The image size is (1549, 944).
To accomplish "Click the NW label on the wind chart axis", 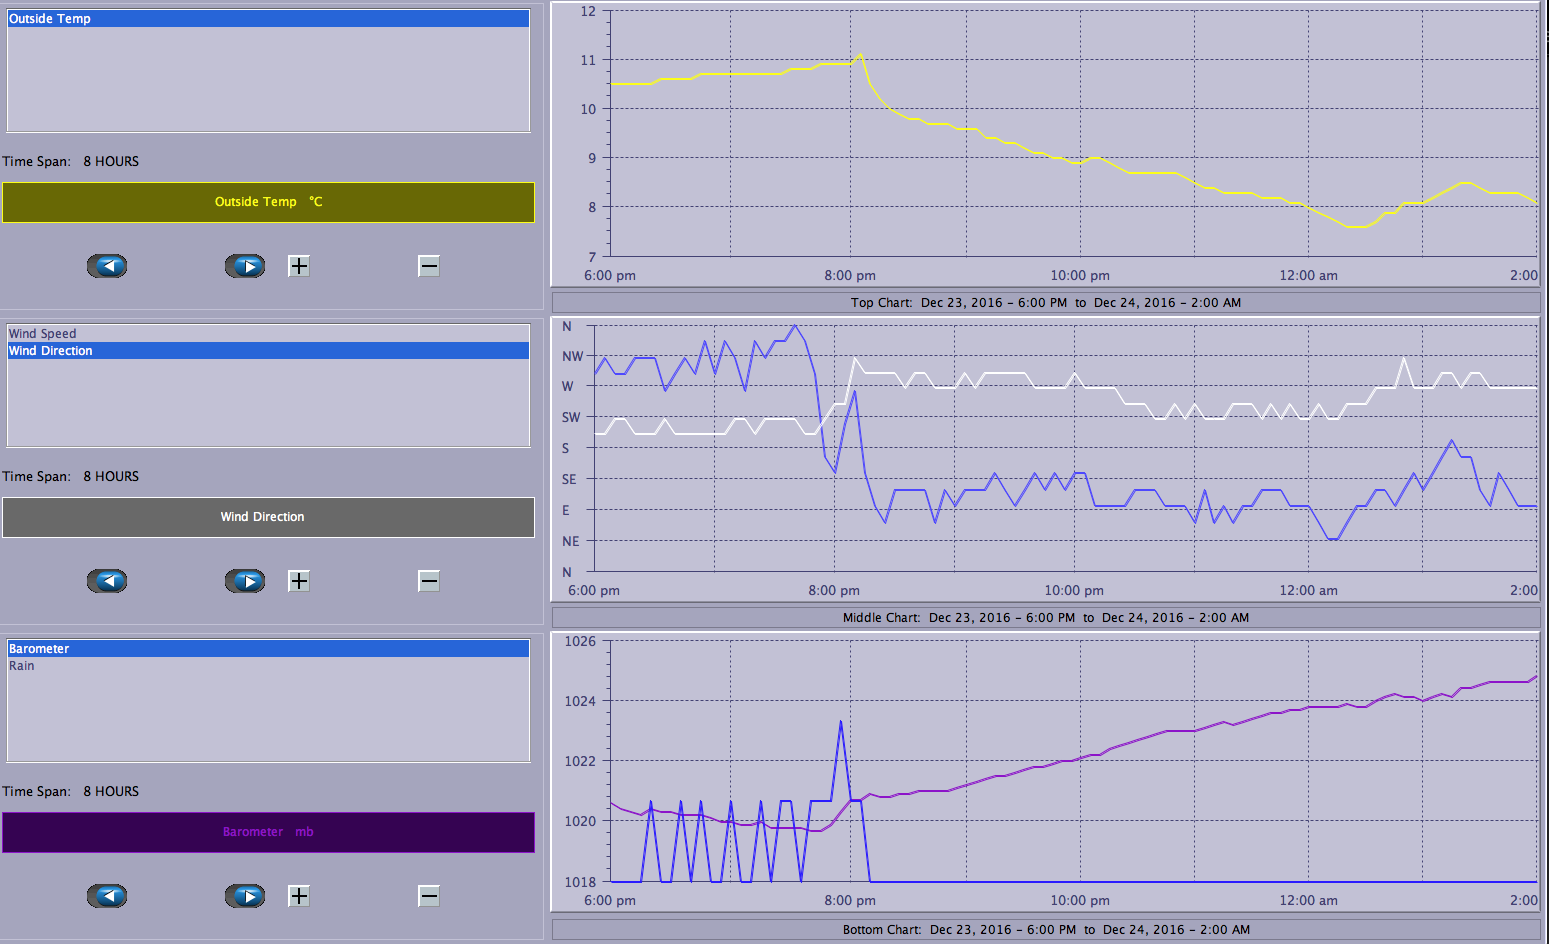I will pos(572,357).
